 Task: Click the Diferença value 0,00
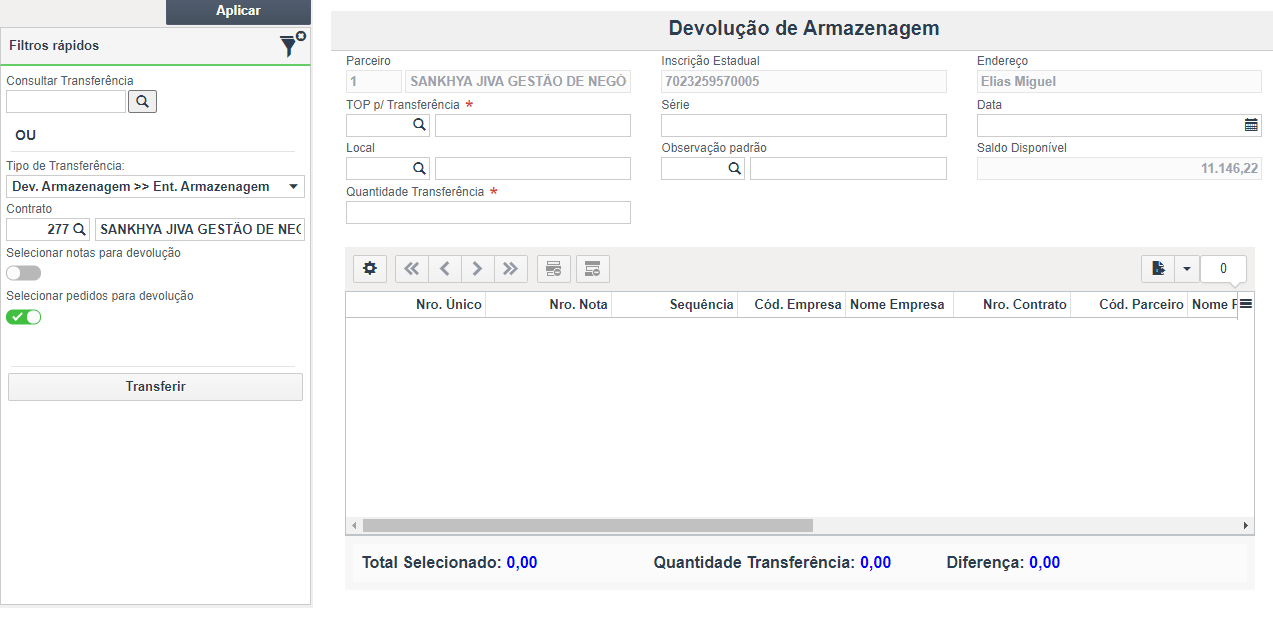[x=1044, y=563]
